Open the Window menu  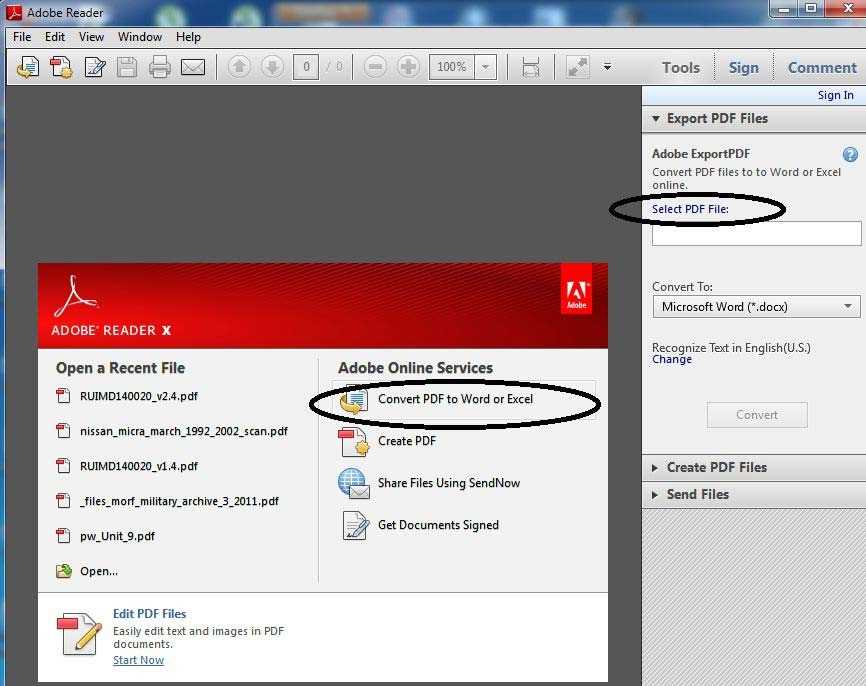point(140,37)
